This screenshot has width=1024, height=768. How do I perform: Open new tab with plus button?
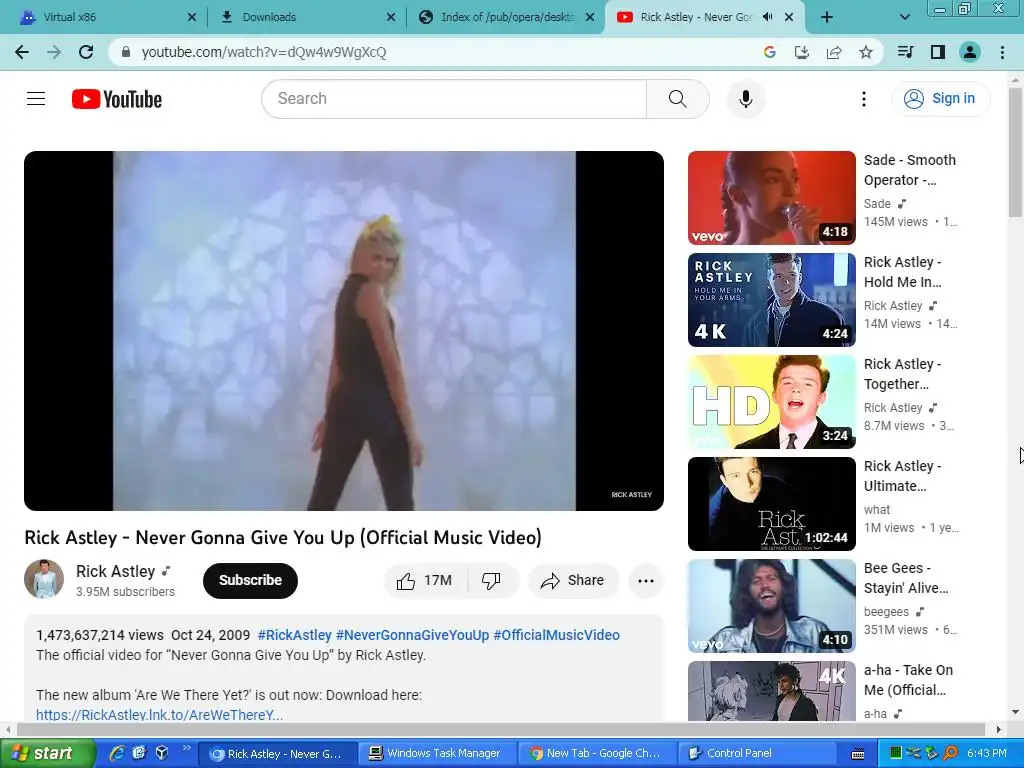[827, 17]
